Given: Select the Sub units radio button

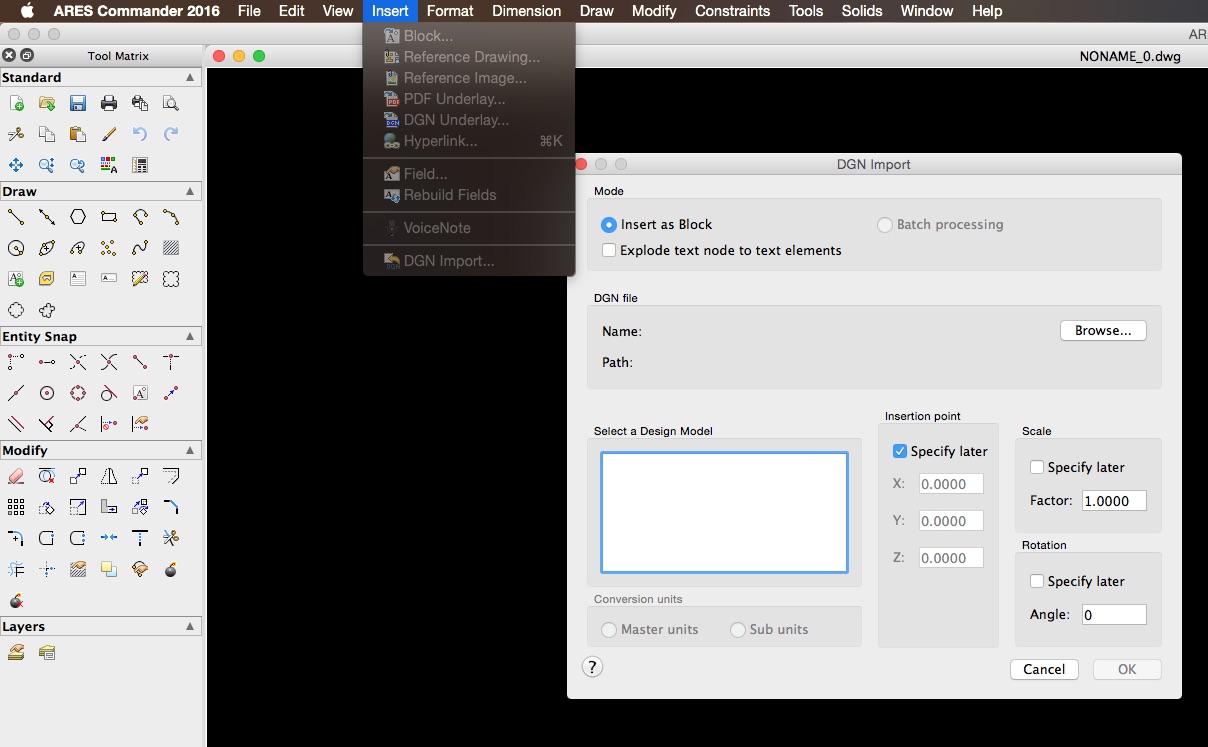Looking at the screenshot, I should point(738,630).
